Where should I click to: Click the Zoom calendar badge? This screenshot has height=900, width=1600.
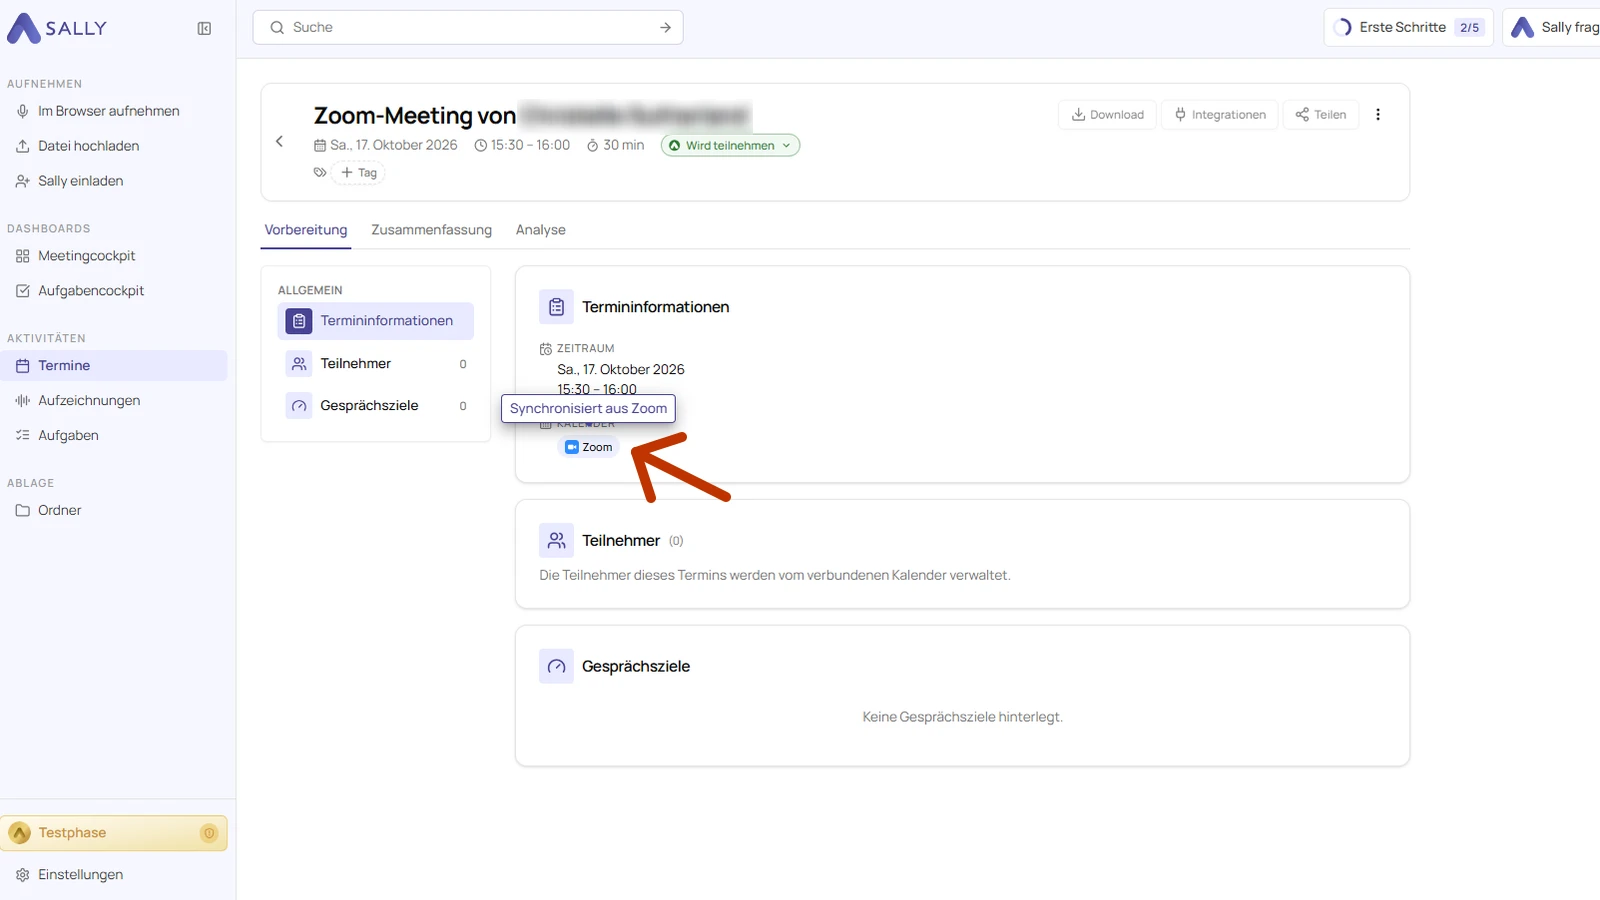click(589, 447)
